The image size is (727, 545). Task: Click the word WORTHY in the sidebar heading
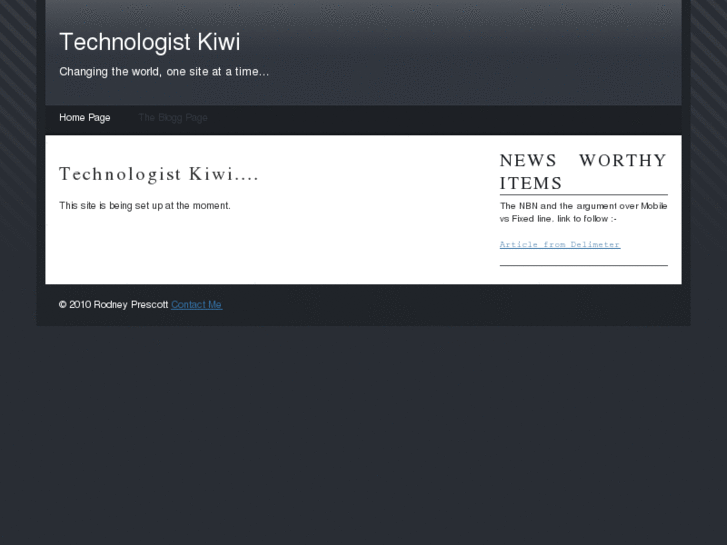click(622, 161)
